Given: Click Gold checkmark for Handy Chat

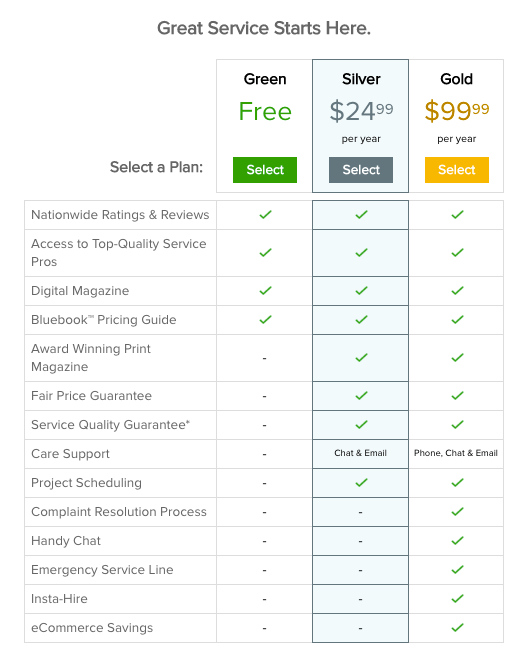Looking at the screenshot, I should [457, 541].
